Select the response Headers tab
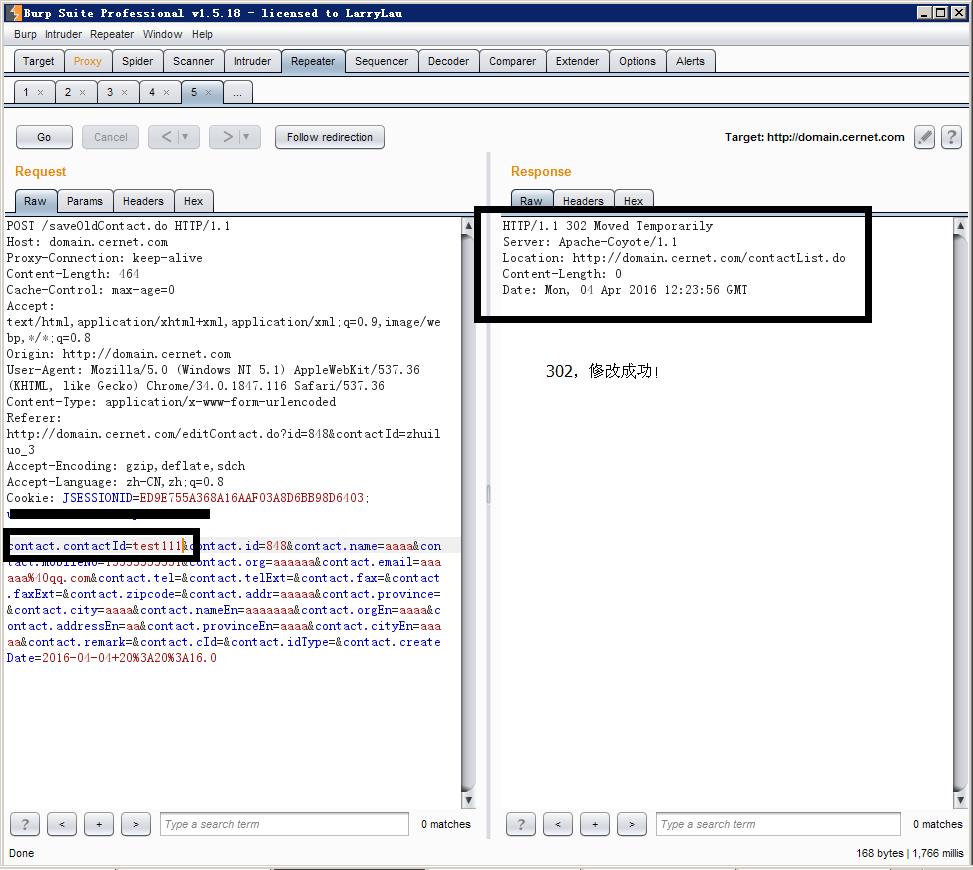 click(583, 200)
